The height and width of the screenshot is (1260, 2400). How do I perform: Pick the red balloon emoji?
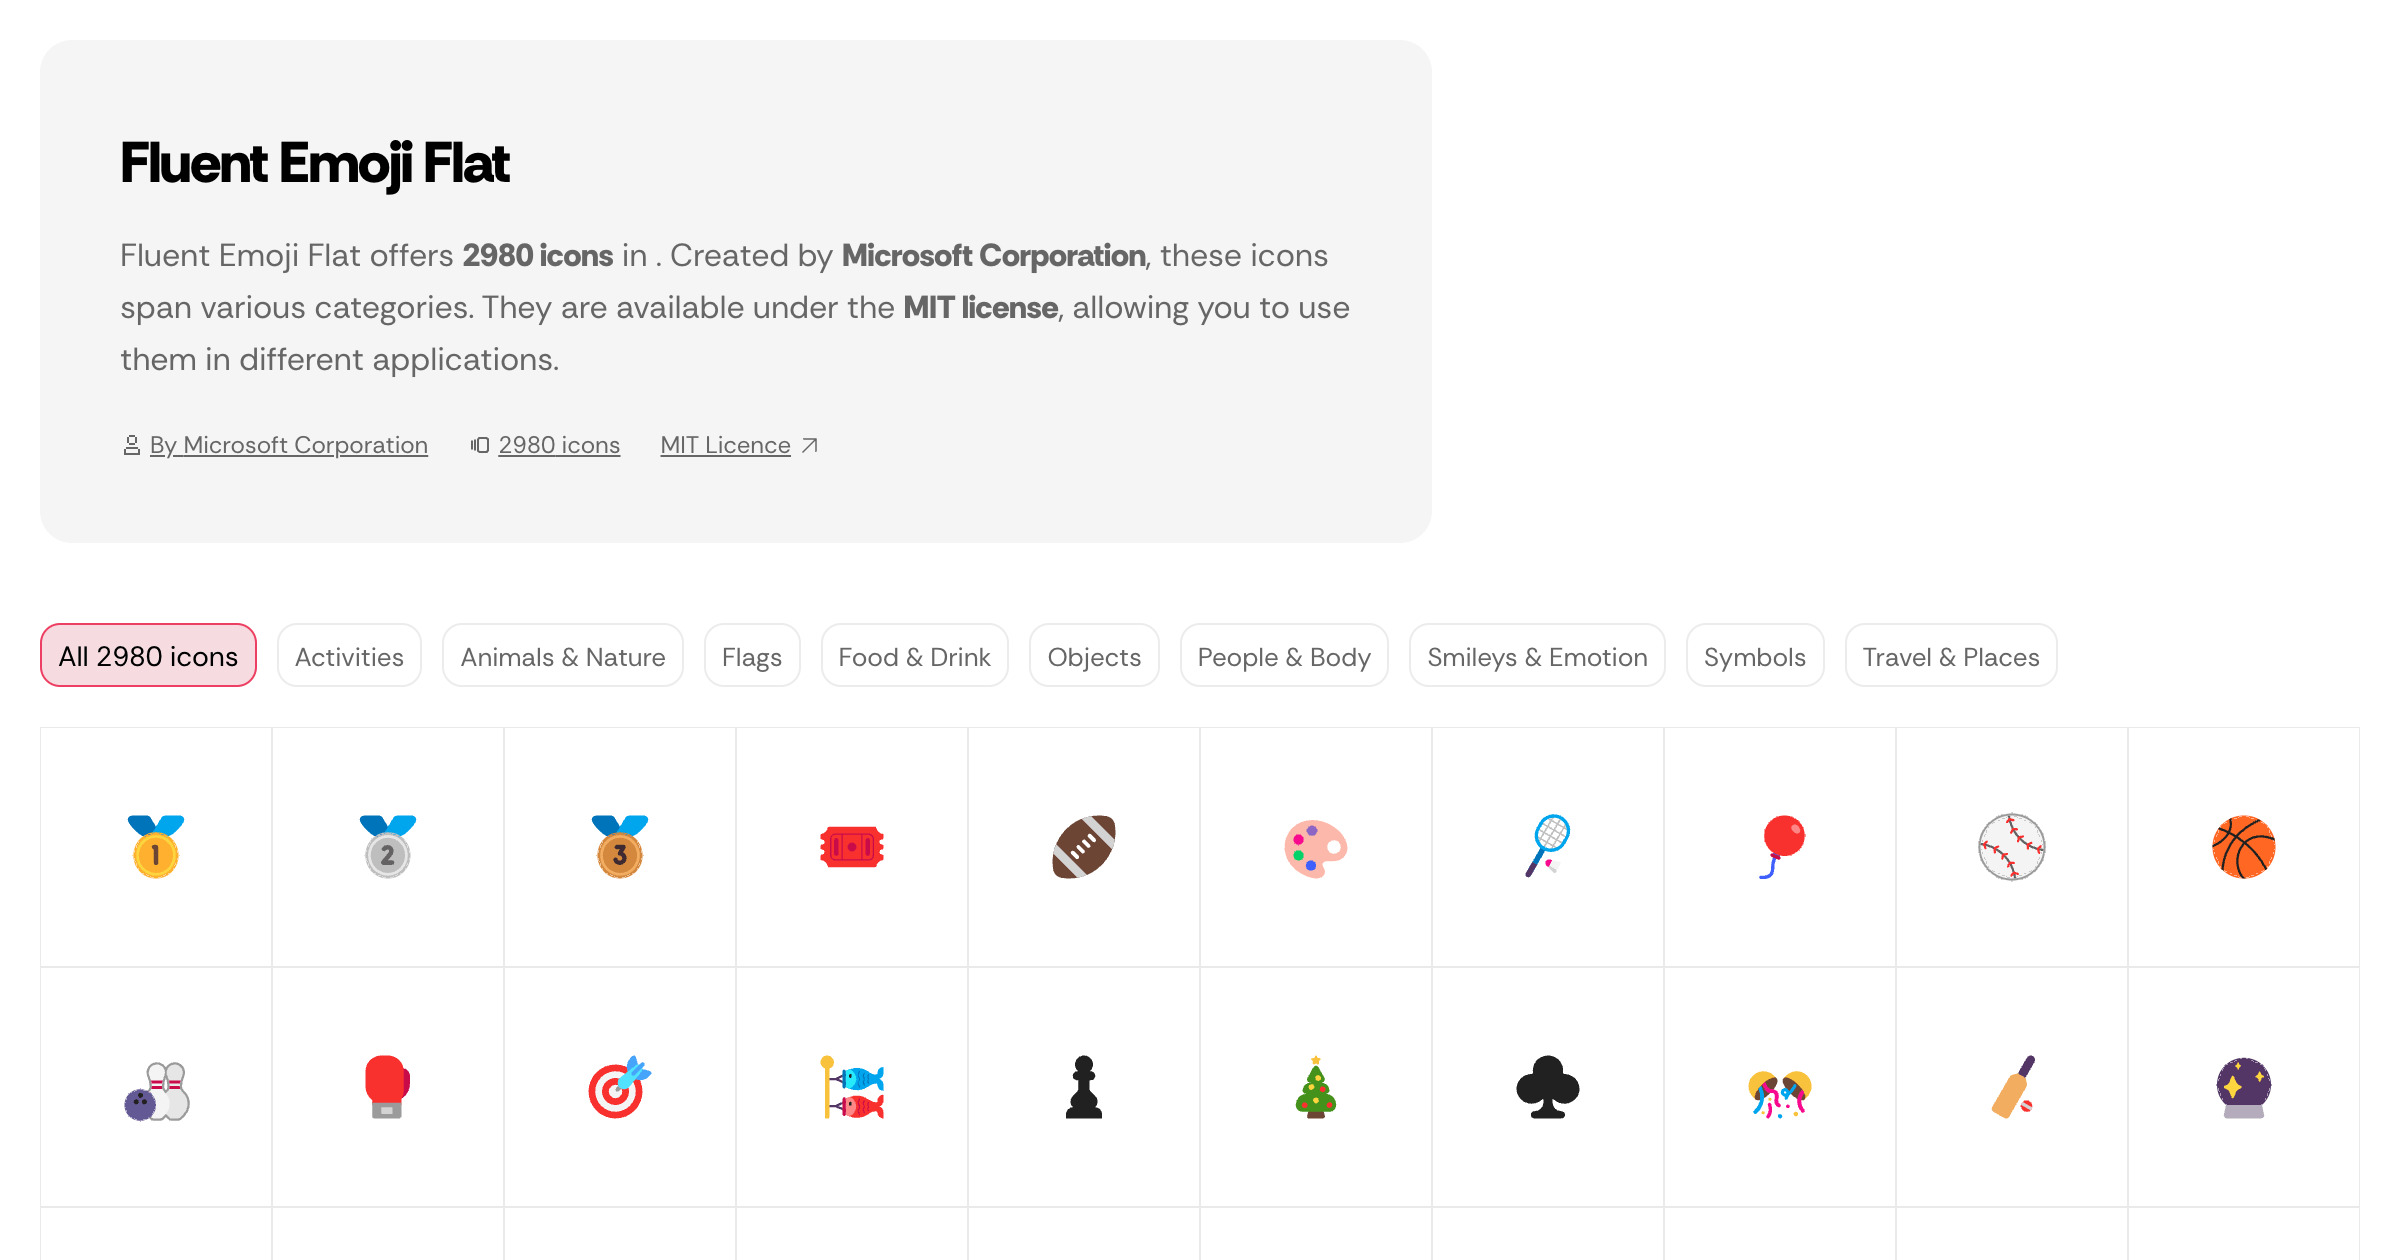click(1780, 847)
